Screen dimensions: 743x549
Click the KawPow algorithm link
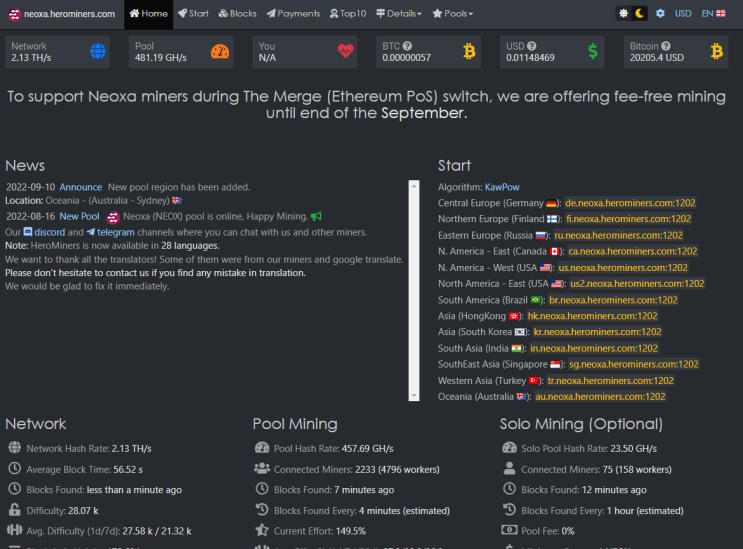point(502,187)
